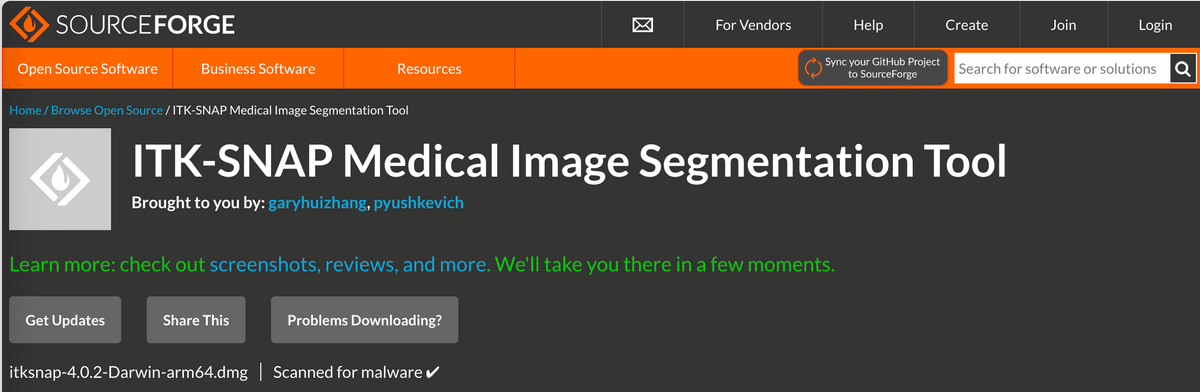Click the GitHub sync arrows icon
Viewport: 1200px width, 392px height.
[x=813, y=68]
